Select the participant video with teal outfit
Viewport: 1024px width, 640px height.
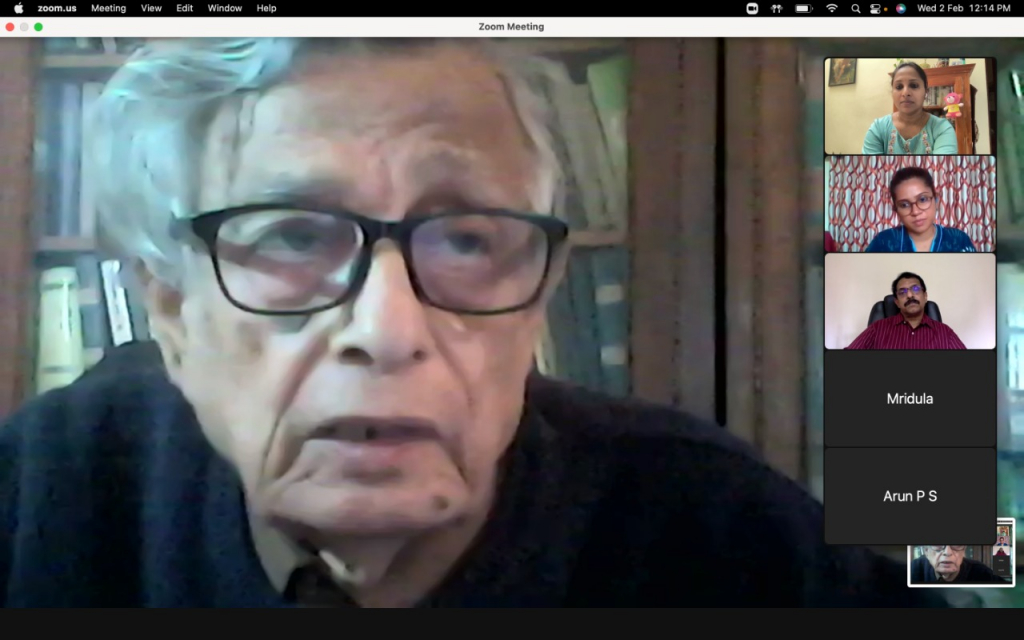coord(910,106)
